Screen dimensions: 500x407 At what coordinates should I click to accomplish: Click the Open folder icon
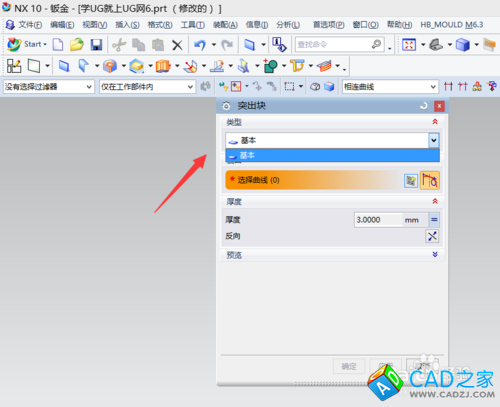[x=77, y=45]
